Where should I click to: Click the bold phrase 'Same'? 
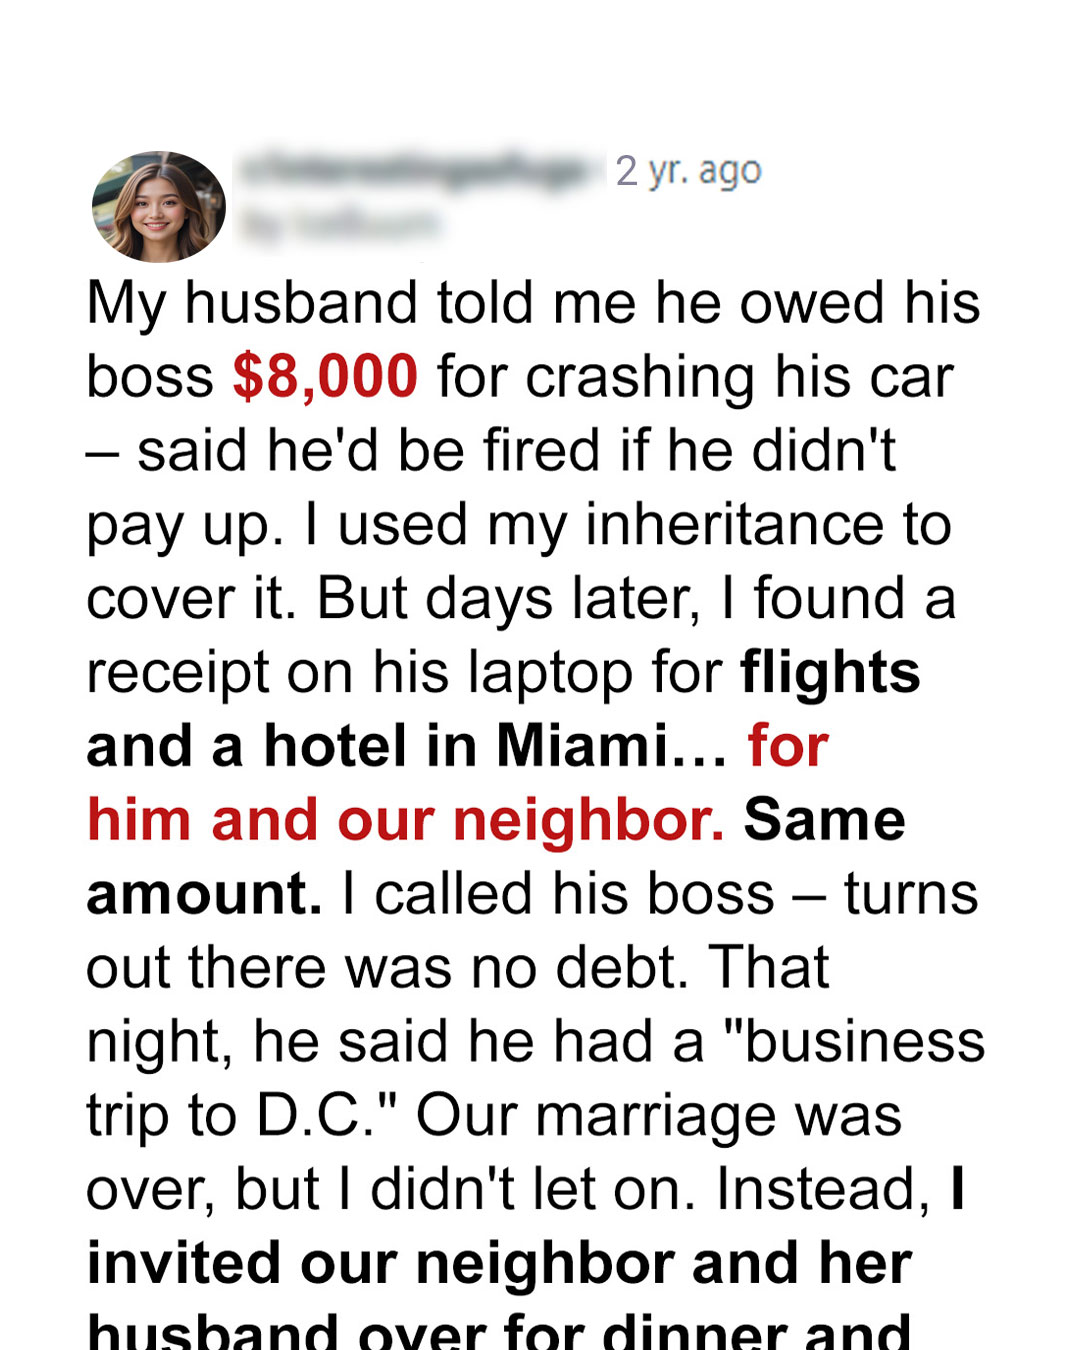coord(824,820)
